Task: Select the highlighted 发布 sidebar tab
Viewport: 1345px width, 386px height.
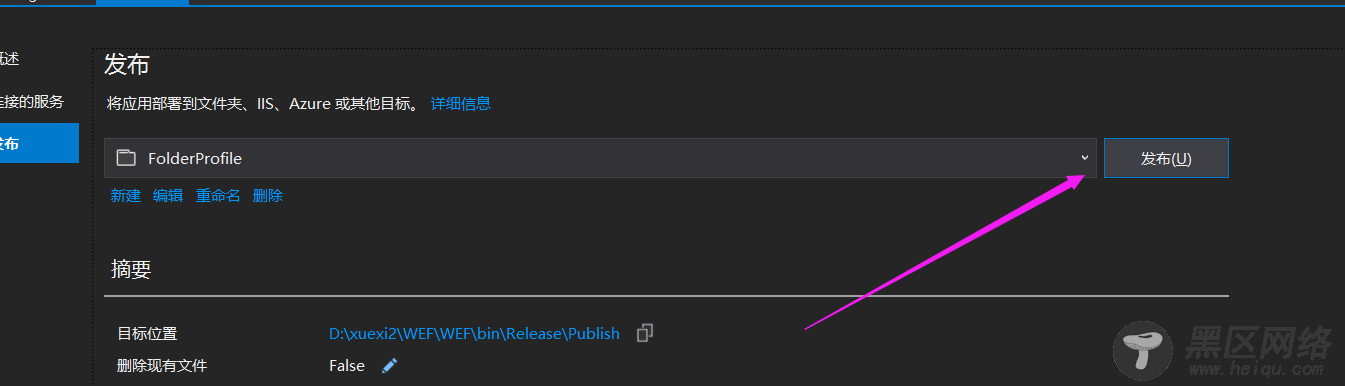Action: (39, 143)
